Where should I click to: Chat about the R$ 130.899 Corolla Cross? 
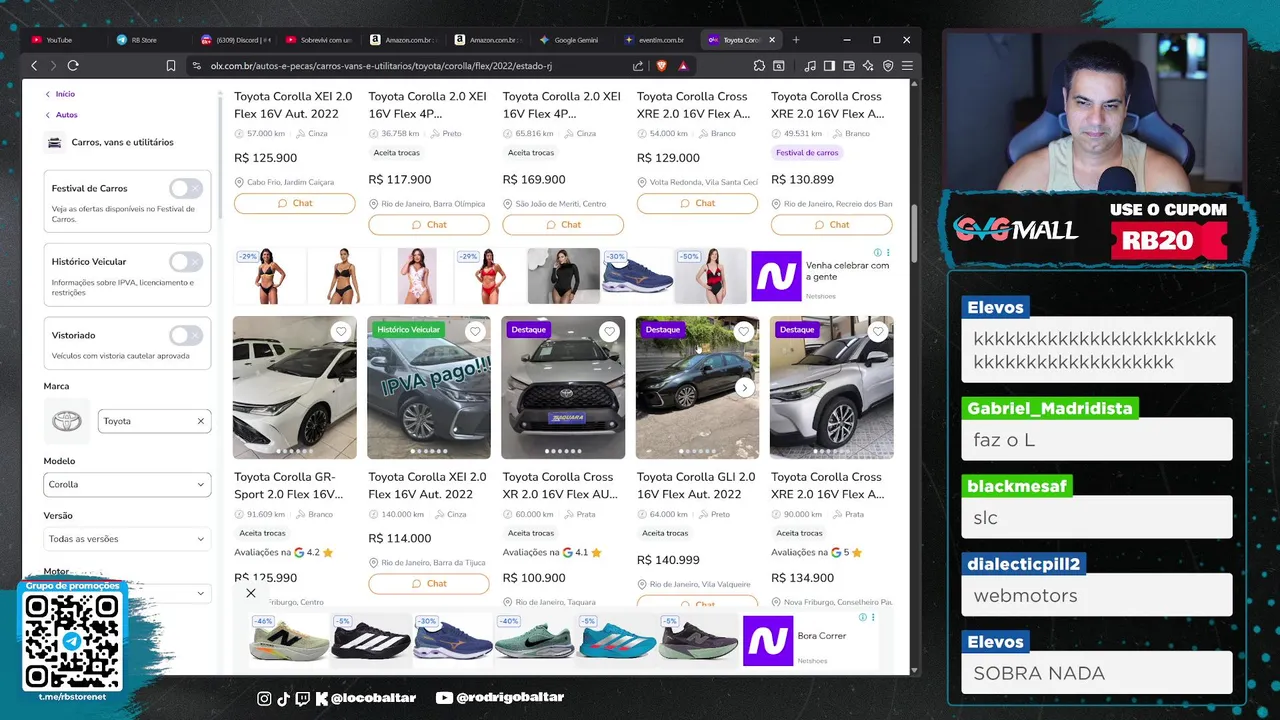831,225
